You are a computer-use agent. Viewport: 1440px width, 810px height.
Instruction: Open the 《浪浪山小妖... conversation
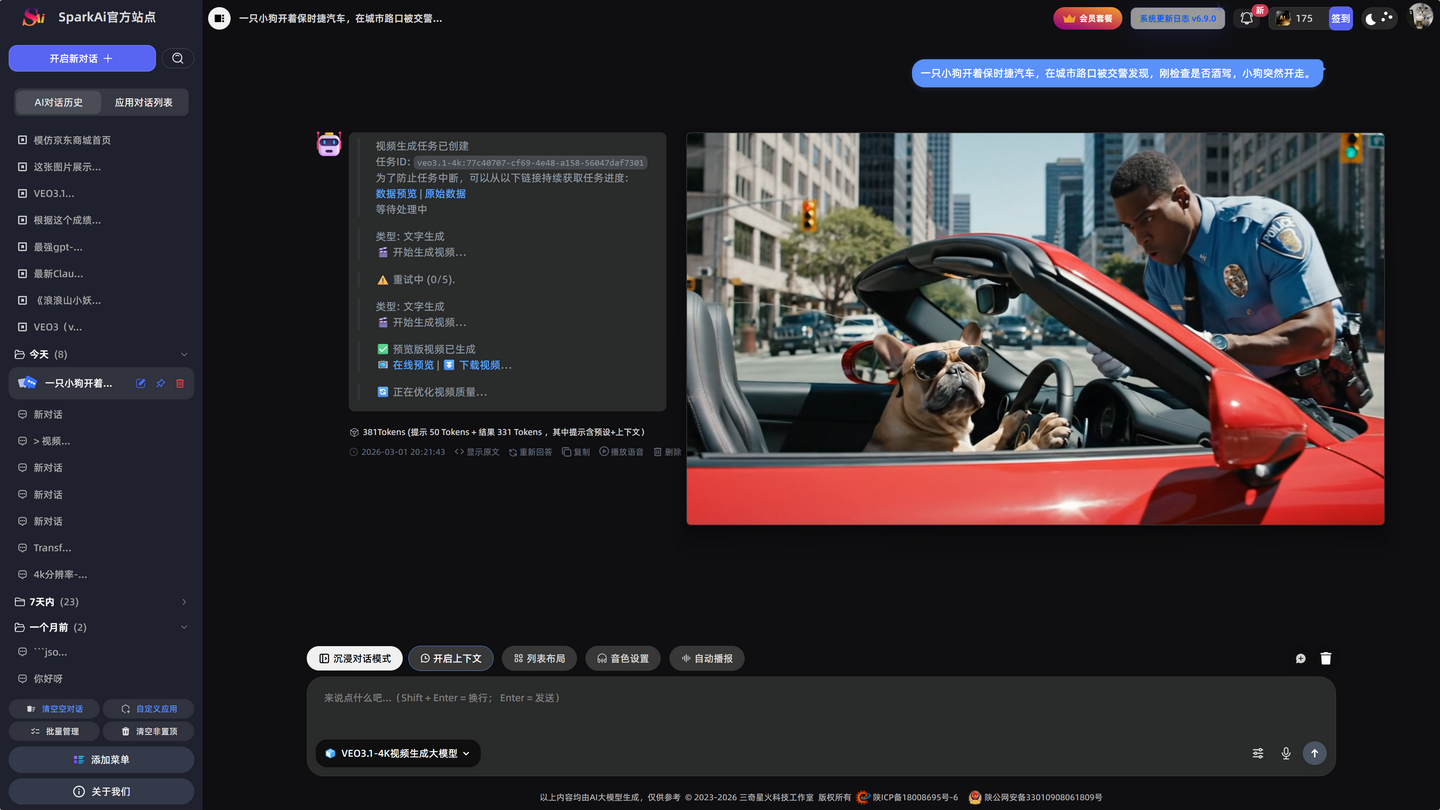click(101, 300)
